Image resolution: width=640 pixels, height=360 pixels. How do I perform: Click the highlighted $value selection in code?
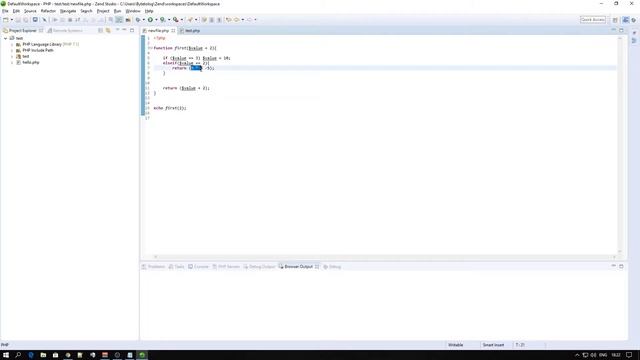(x=196, y=68)
